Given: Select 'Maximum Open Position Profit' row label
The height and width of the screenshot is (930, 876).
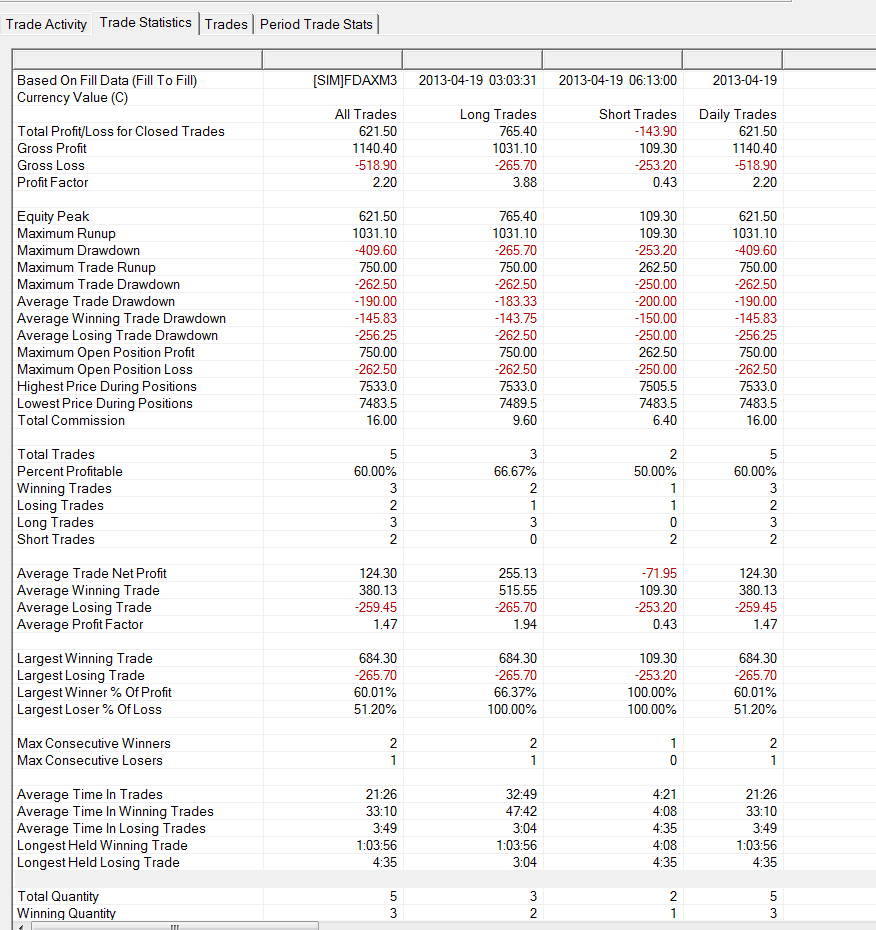Looking at the screenshot, I should pos(106,352).
